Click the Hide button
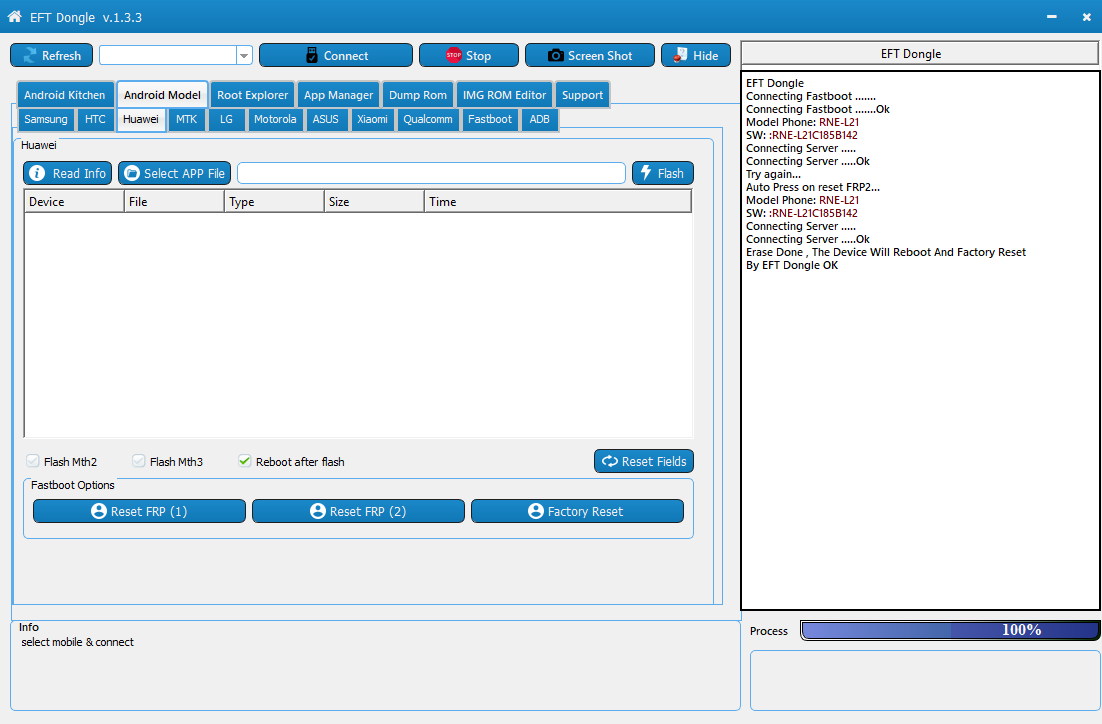1102x724 pixels. (696, 56)
